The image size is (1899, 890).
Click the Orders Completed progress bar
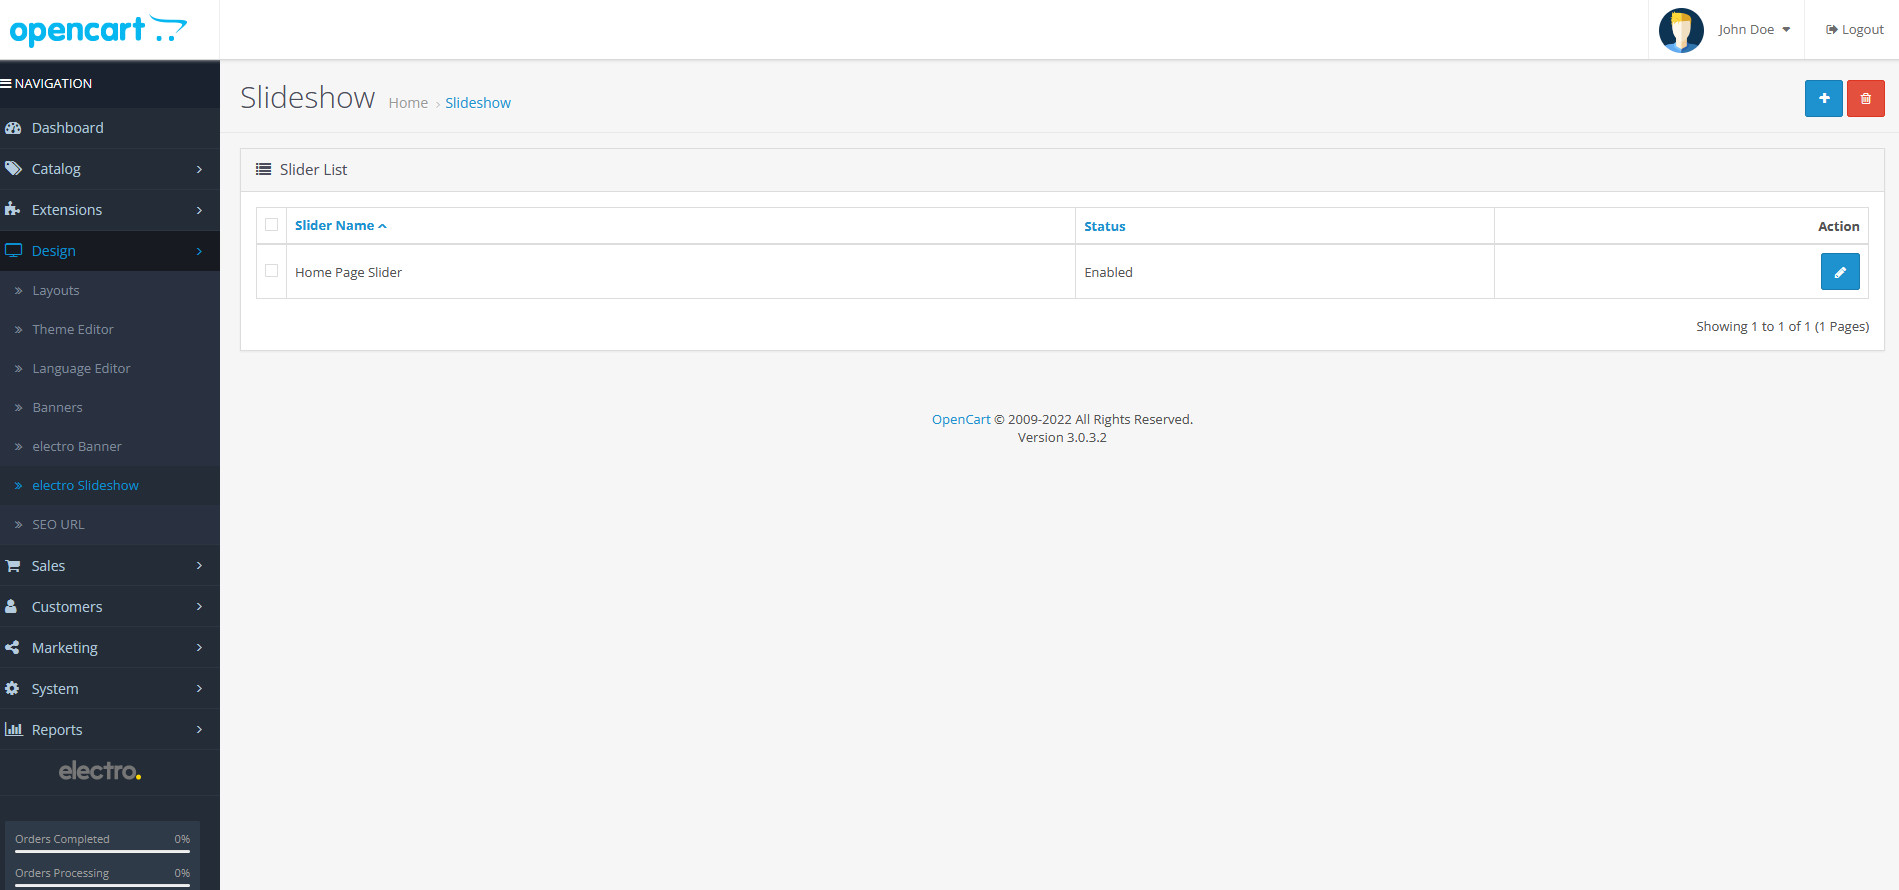click(x=102, y=851)
